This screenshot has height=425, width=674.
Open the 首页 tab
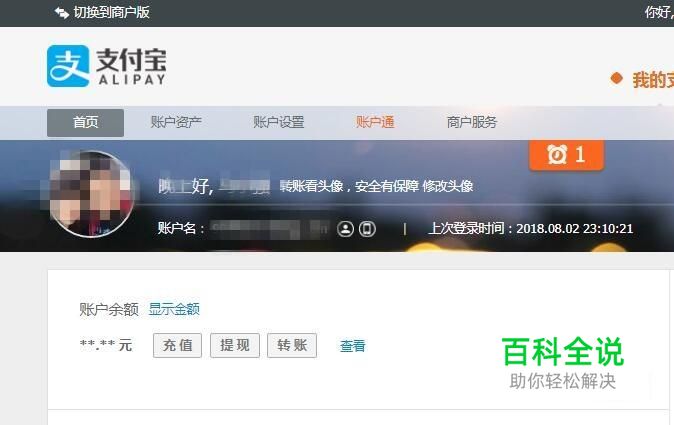pyautogui.click(x=86, y=122)
